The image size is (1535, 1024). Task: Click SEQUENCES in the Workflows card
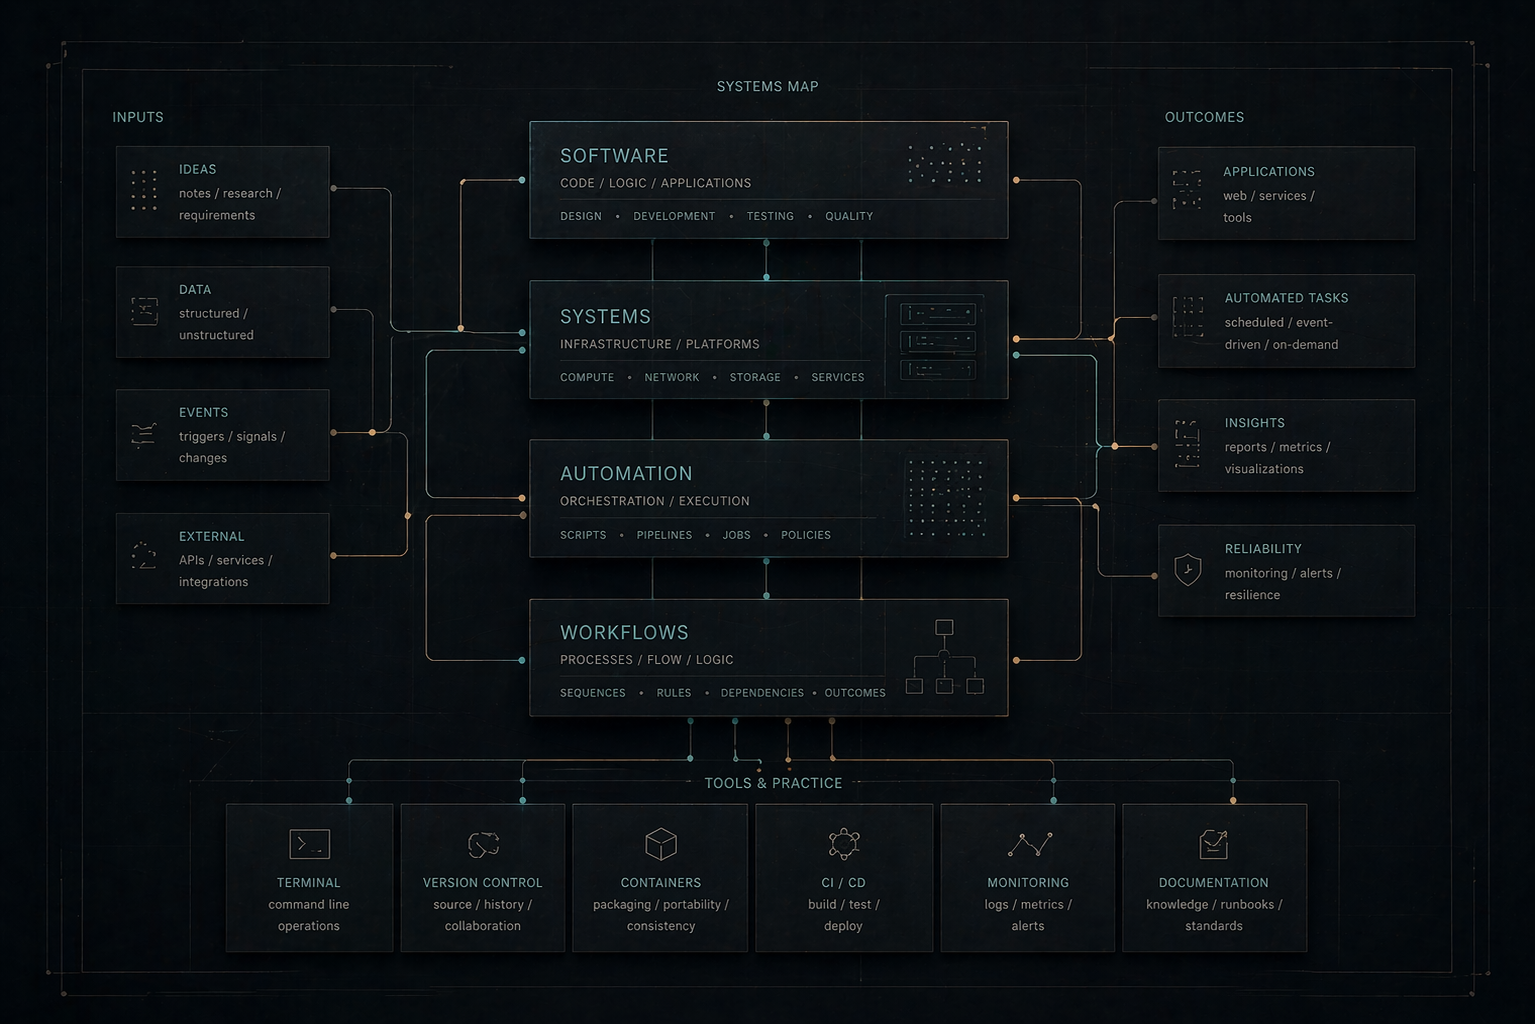[x=593, y=693]
